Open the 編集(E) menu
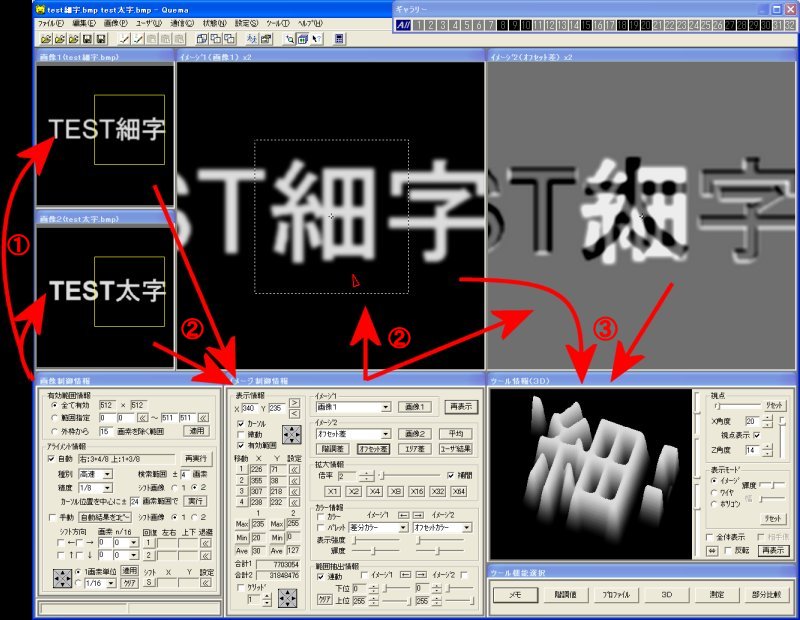 click(x=84, y=23)
